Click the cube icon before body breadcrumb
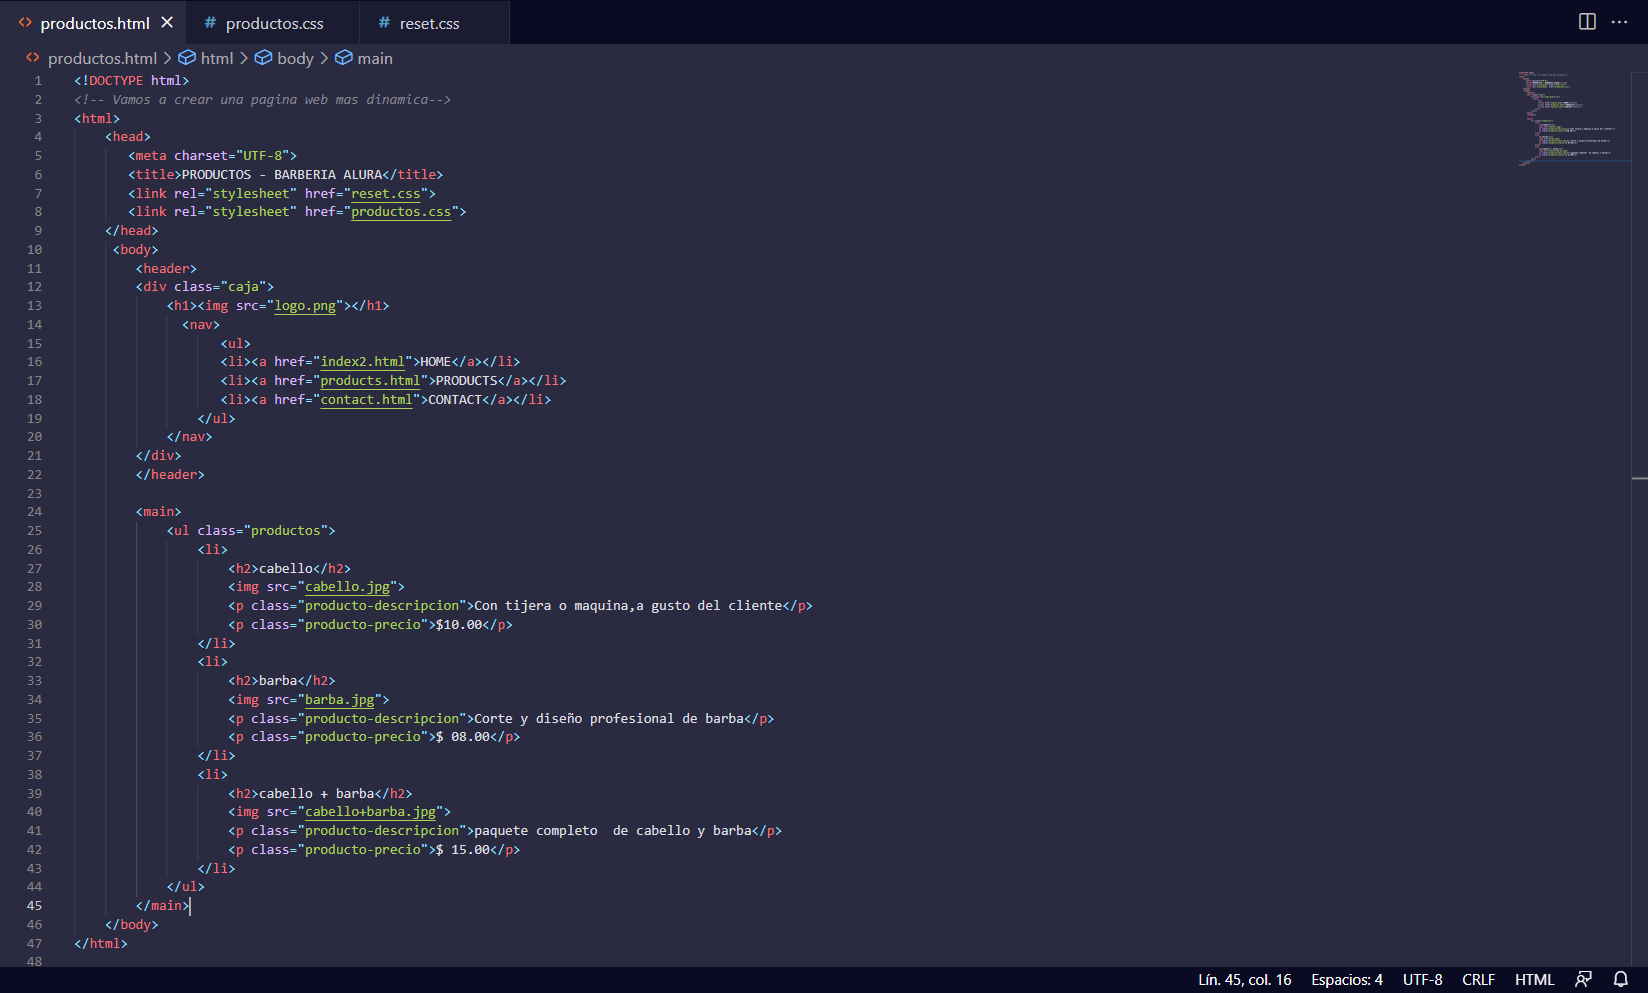1648x993 pixels. click(263, 58)
